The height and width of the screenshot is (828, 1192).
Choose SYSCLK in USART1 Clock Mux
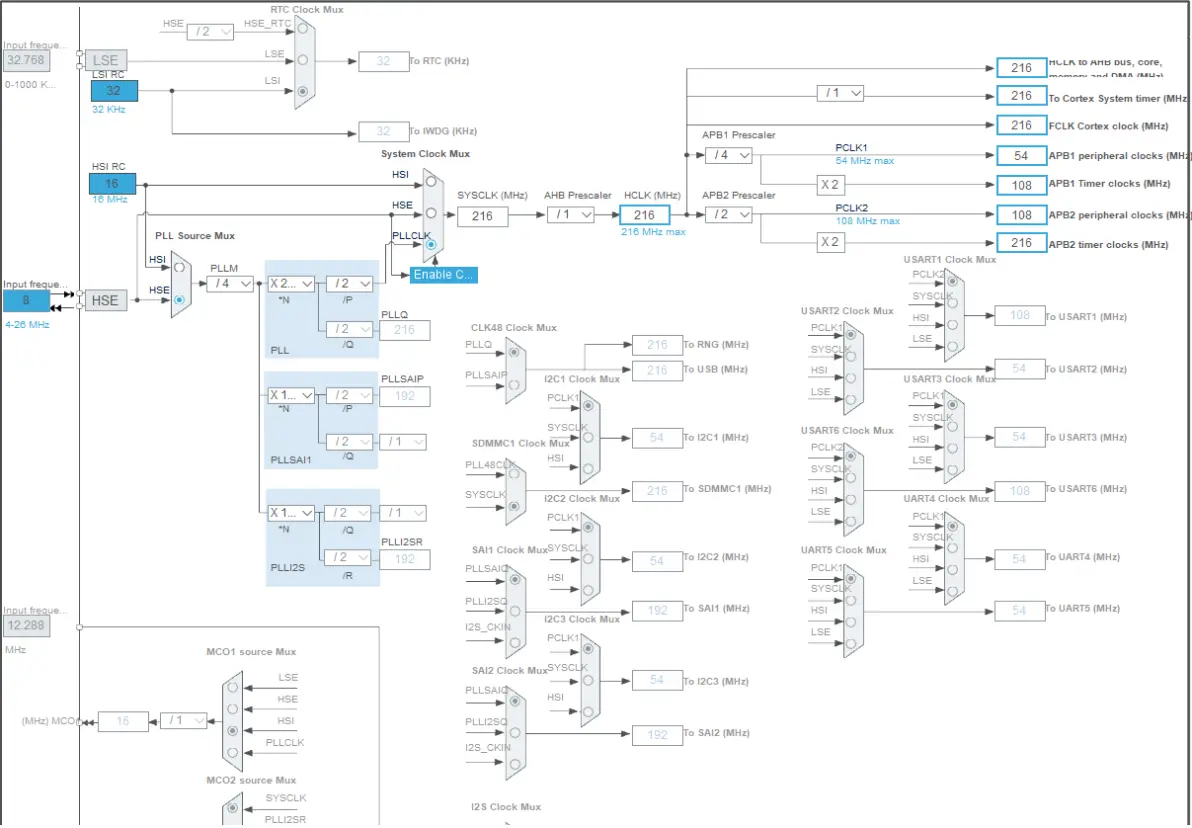click(952, 304)
